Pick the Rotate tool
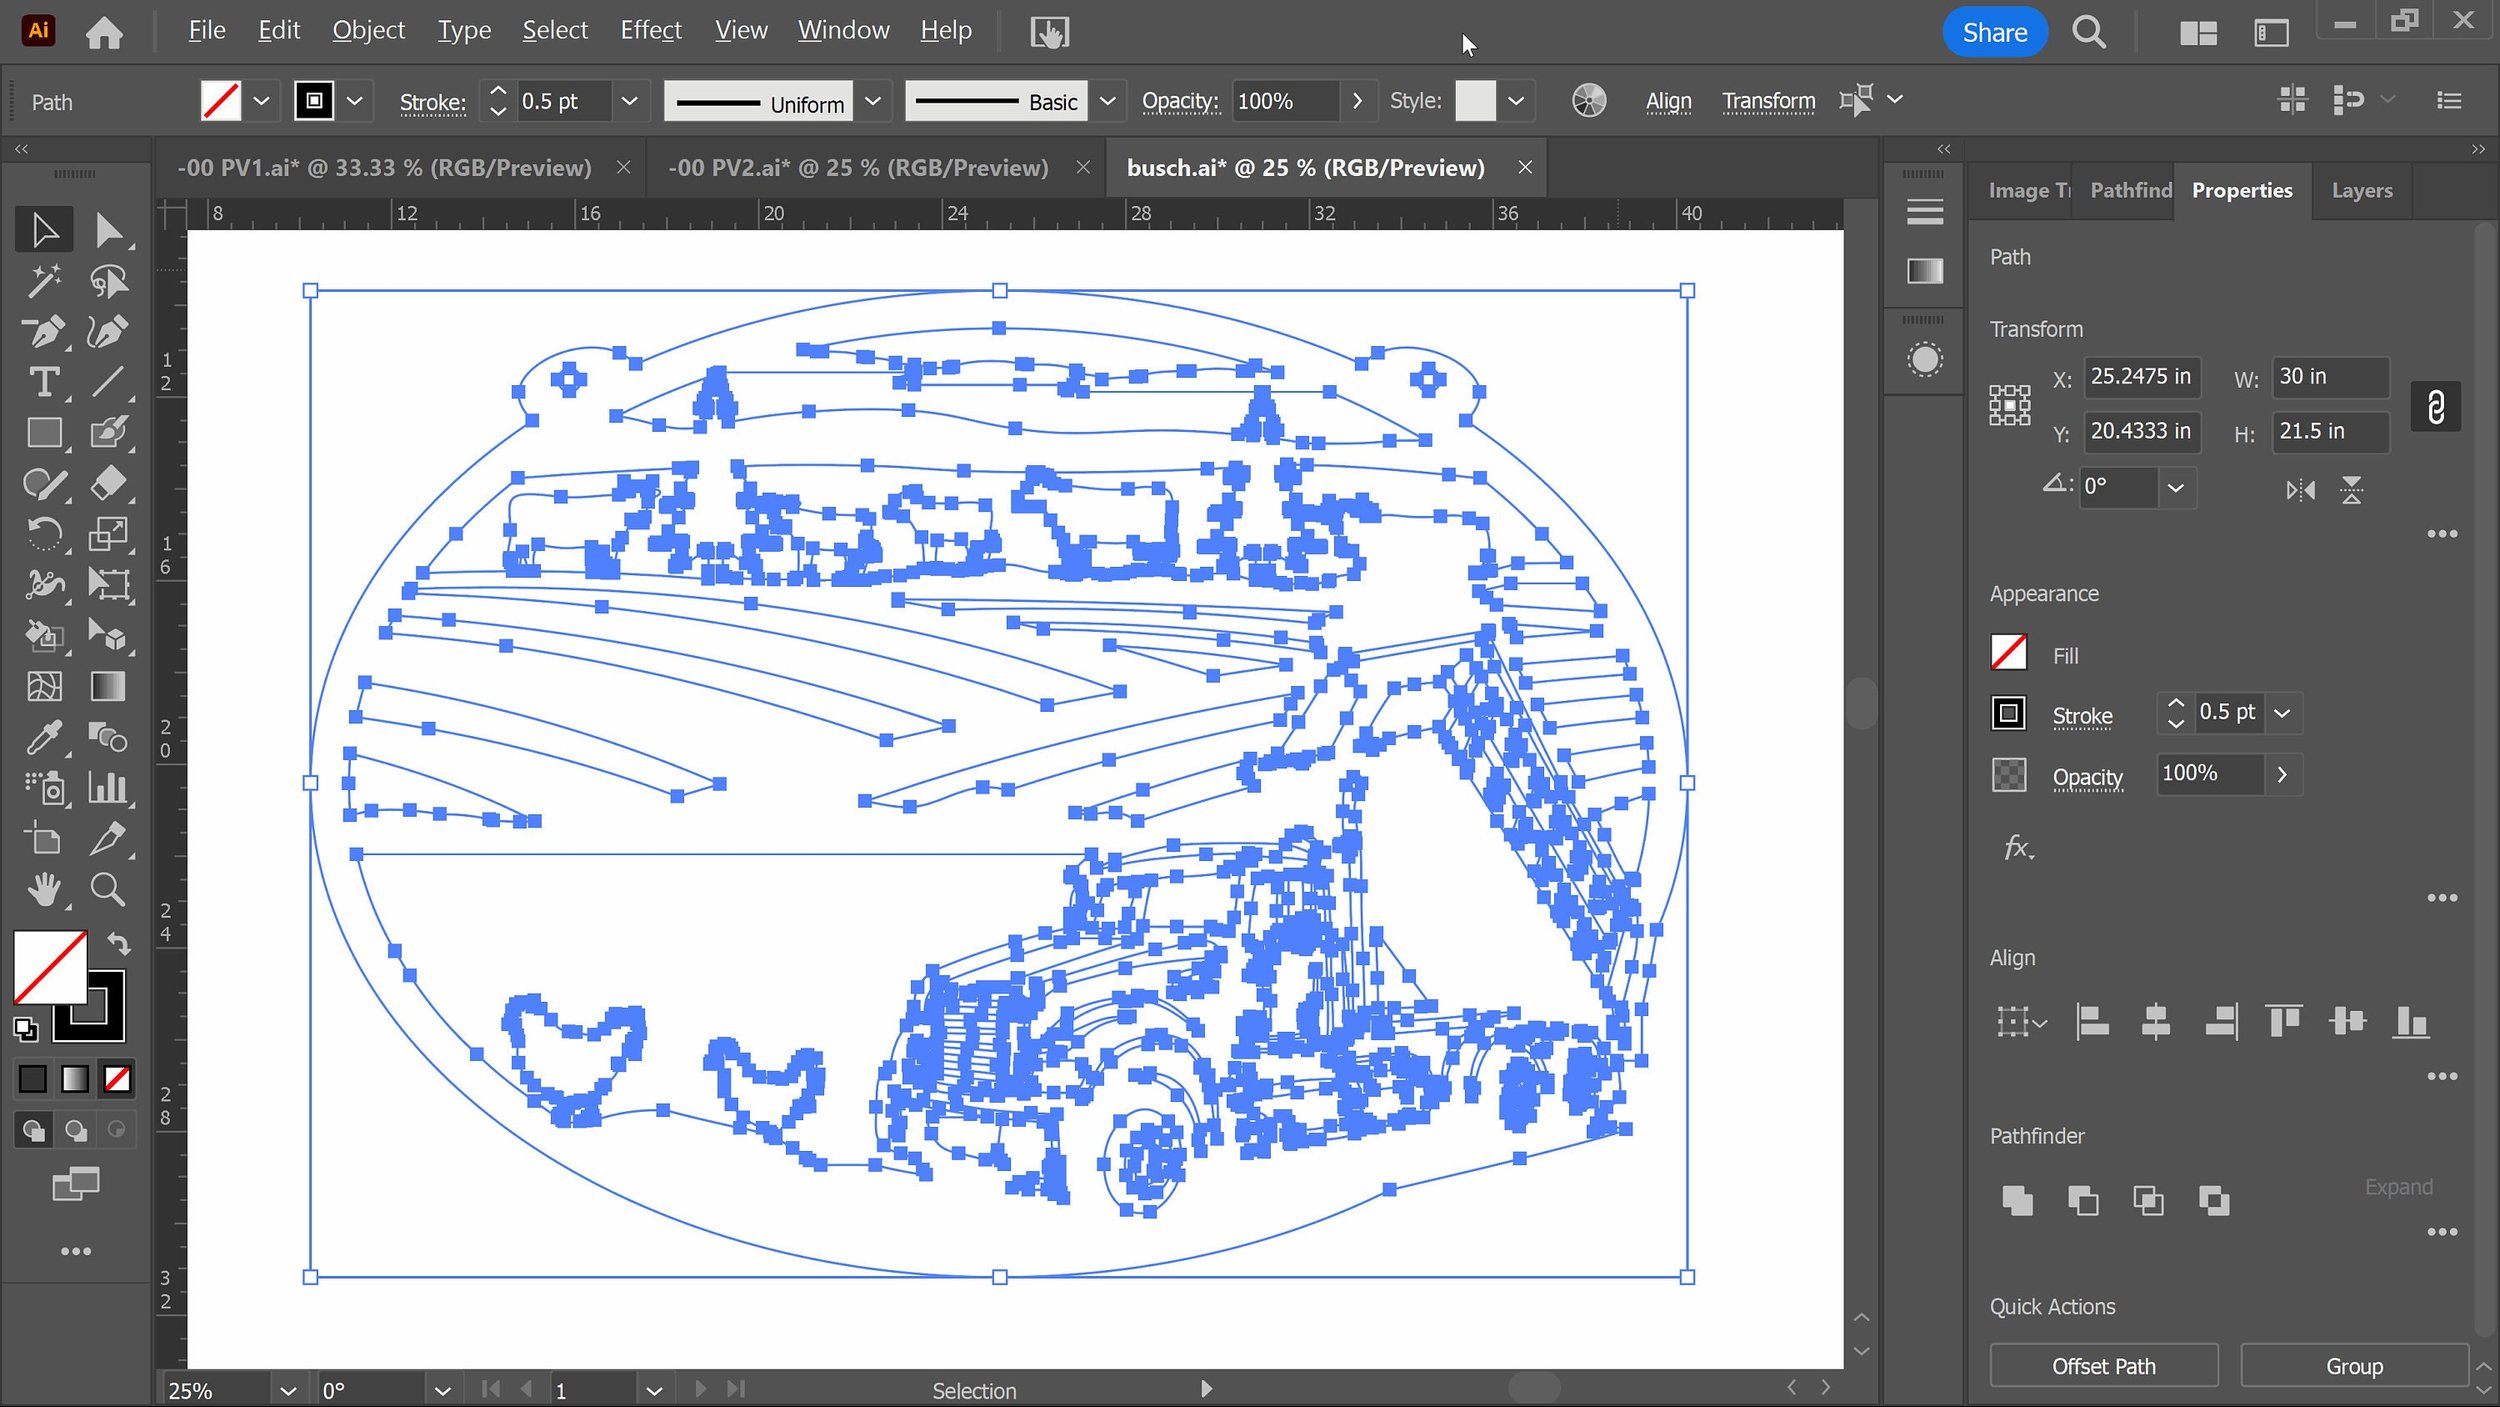This screenshot has width=2500, height=1407. point(44,534)
